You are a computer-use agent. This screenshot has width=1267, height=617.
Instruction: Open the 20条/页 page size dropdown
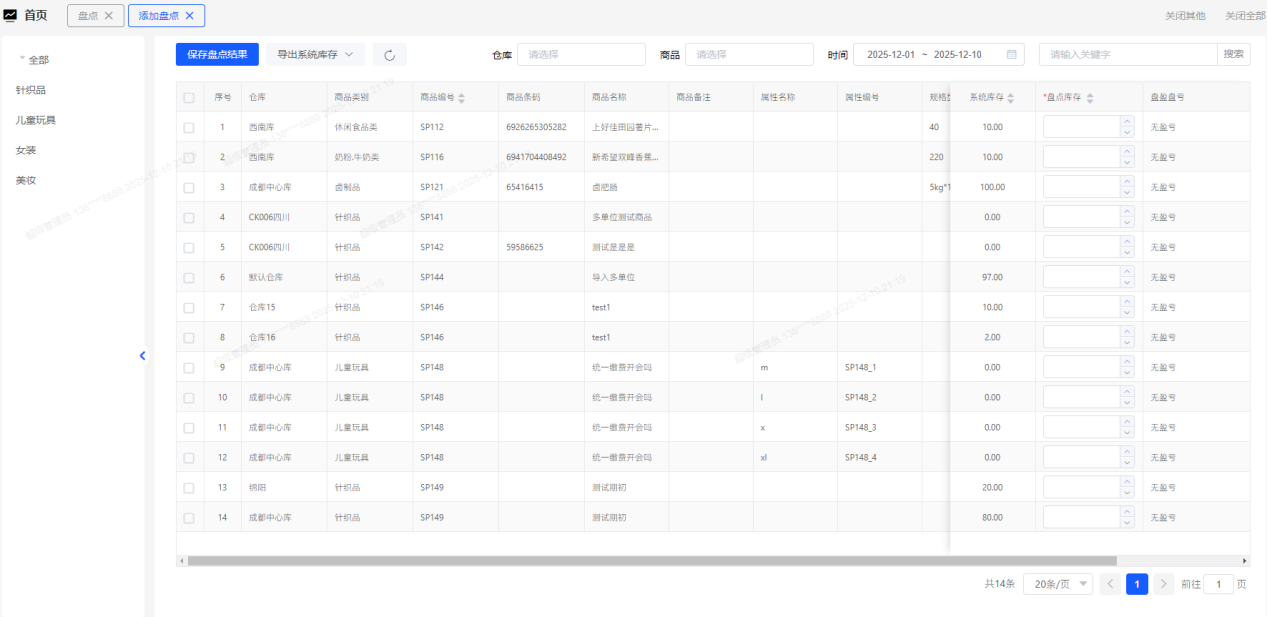pyautogui.click(x=1057, y=585)
